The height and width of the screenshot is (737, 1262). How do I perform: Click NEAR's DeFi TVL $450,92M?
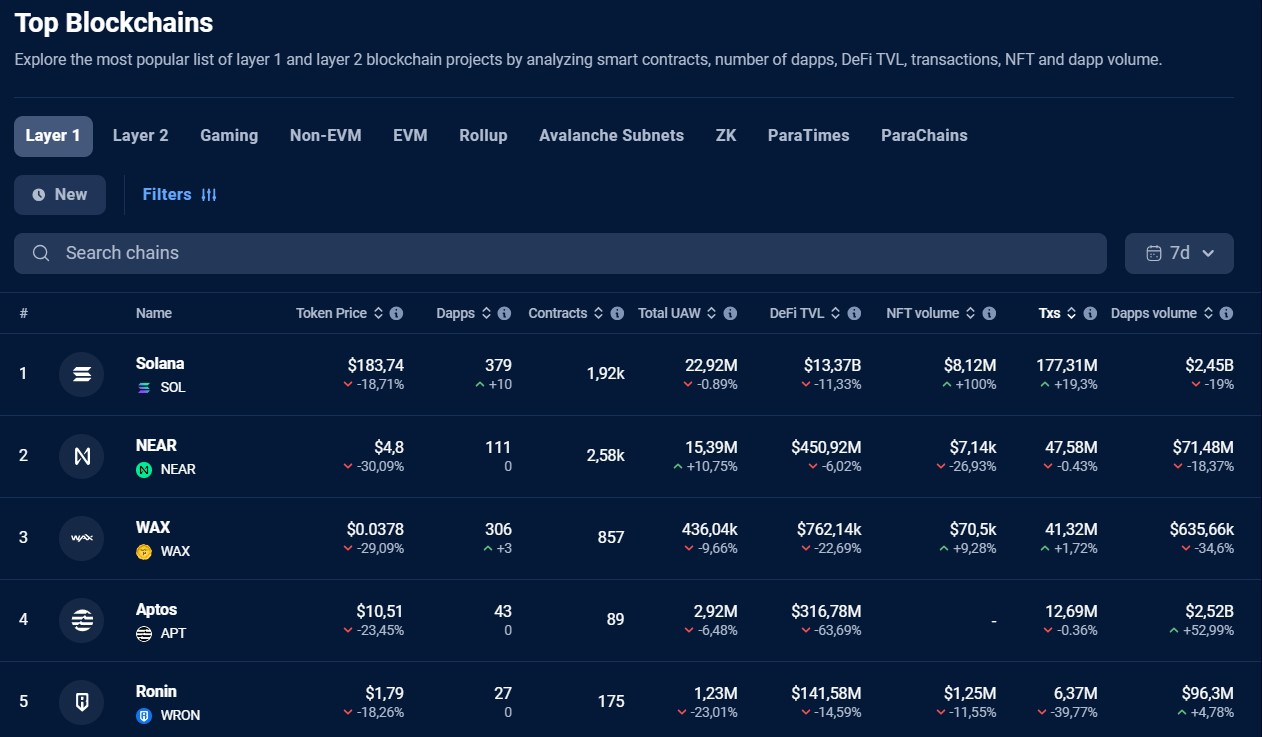pos(826,448)
